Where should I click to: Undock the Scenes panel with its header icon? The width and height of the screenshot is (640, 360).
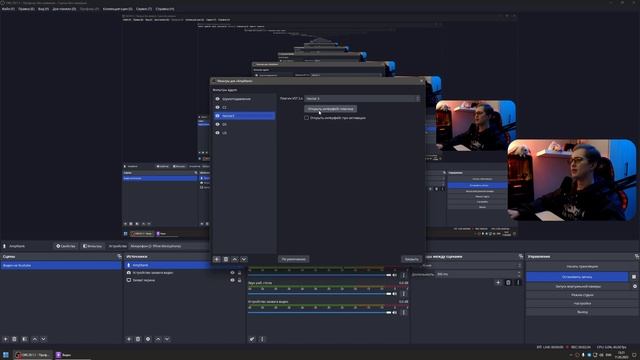(x=119, y=256)
